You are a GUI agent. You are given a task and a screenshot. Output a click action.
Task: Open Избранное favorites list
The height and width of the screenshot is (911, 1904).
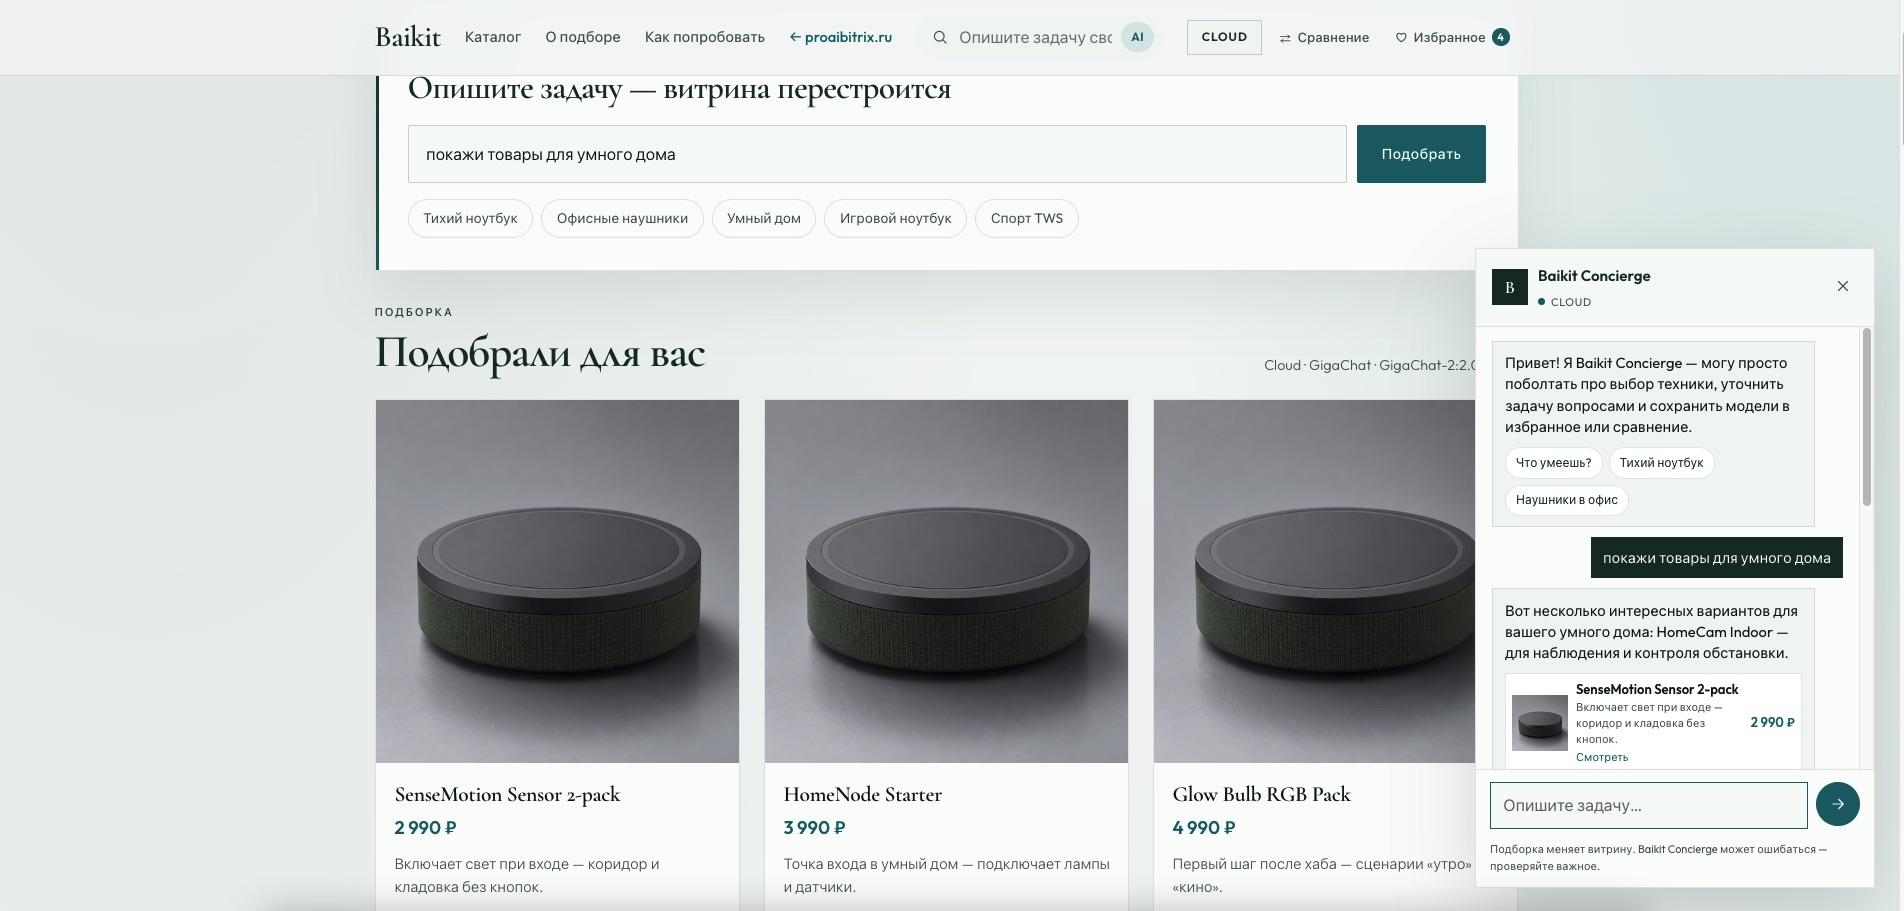pos(1452,37)
